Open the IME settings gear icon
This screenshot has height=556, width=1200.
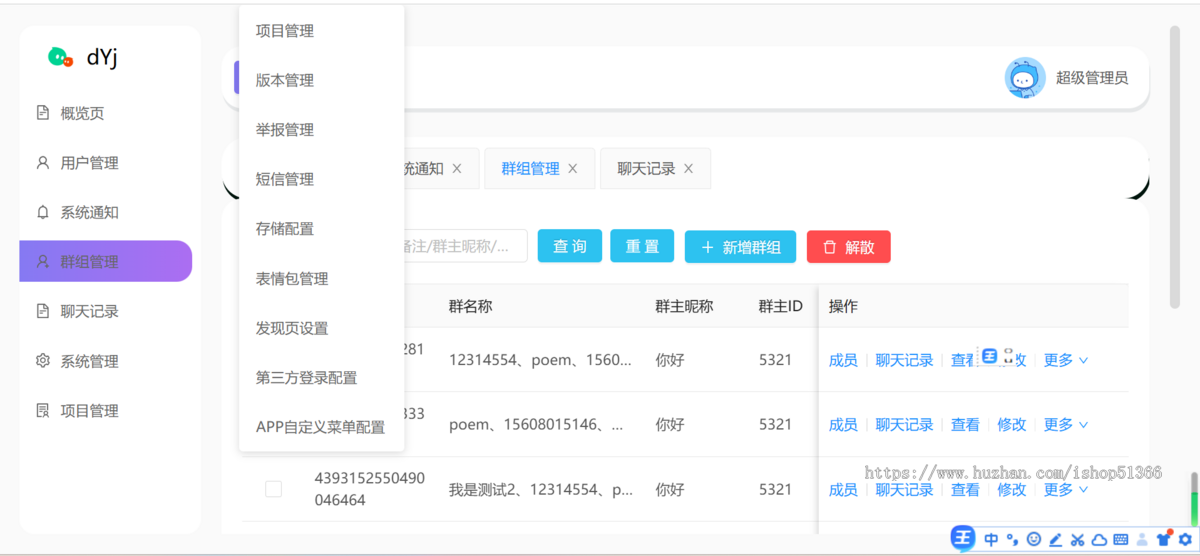pos(1185,539)
